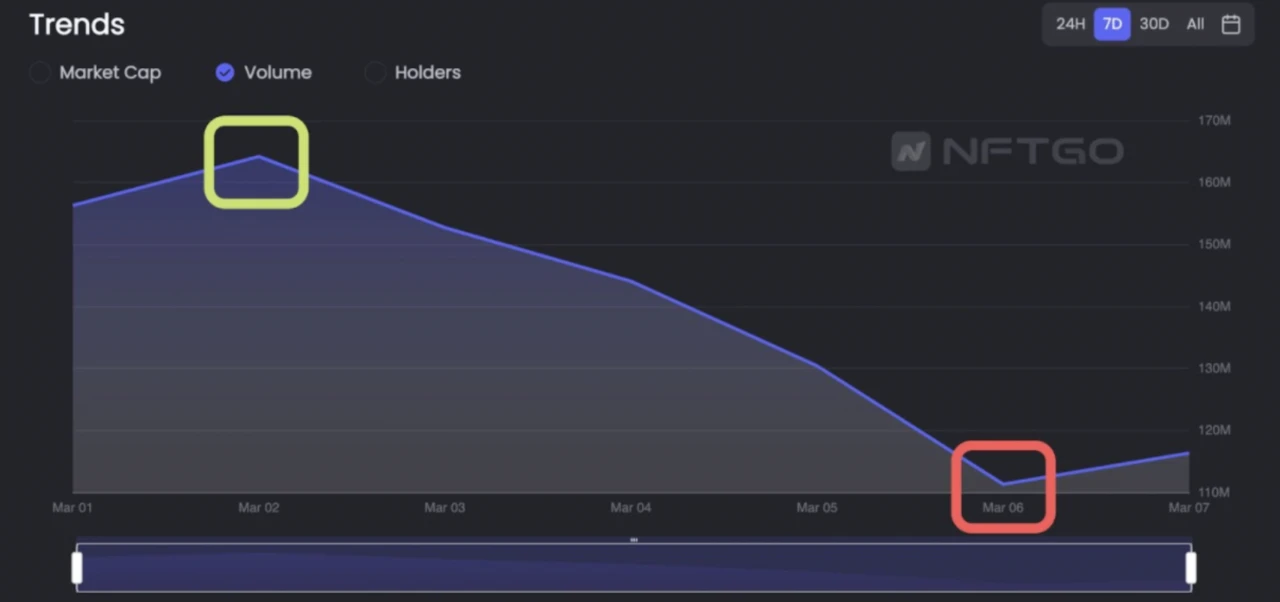Select the Holders radio option
Screen dimensions: 1280x602
pos(375,73)
